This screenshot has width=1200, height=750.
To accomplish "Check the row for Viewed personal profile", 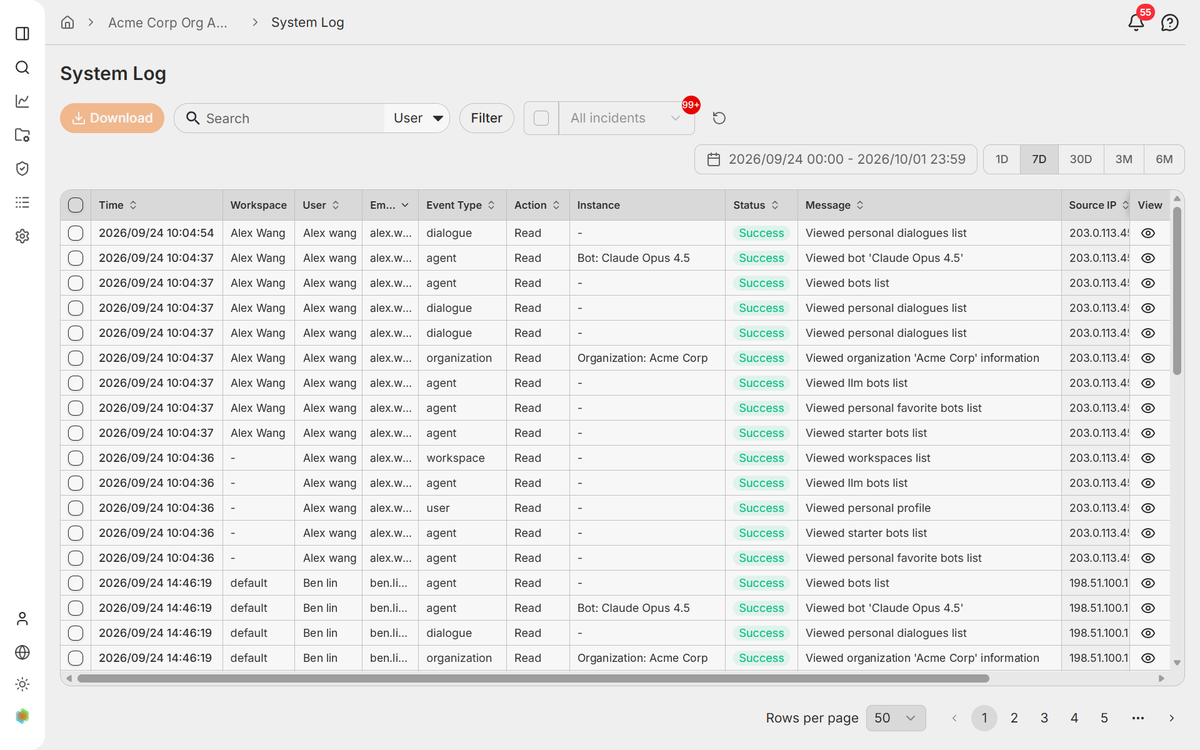I will 76,508.
